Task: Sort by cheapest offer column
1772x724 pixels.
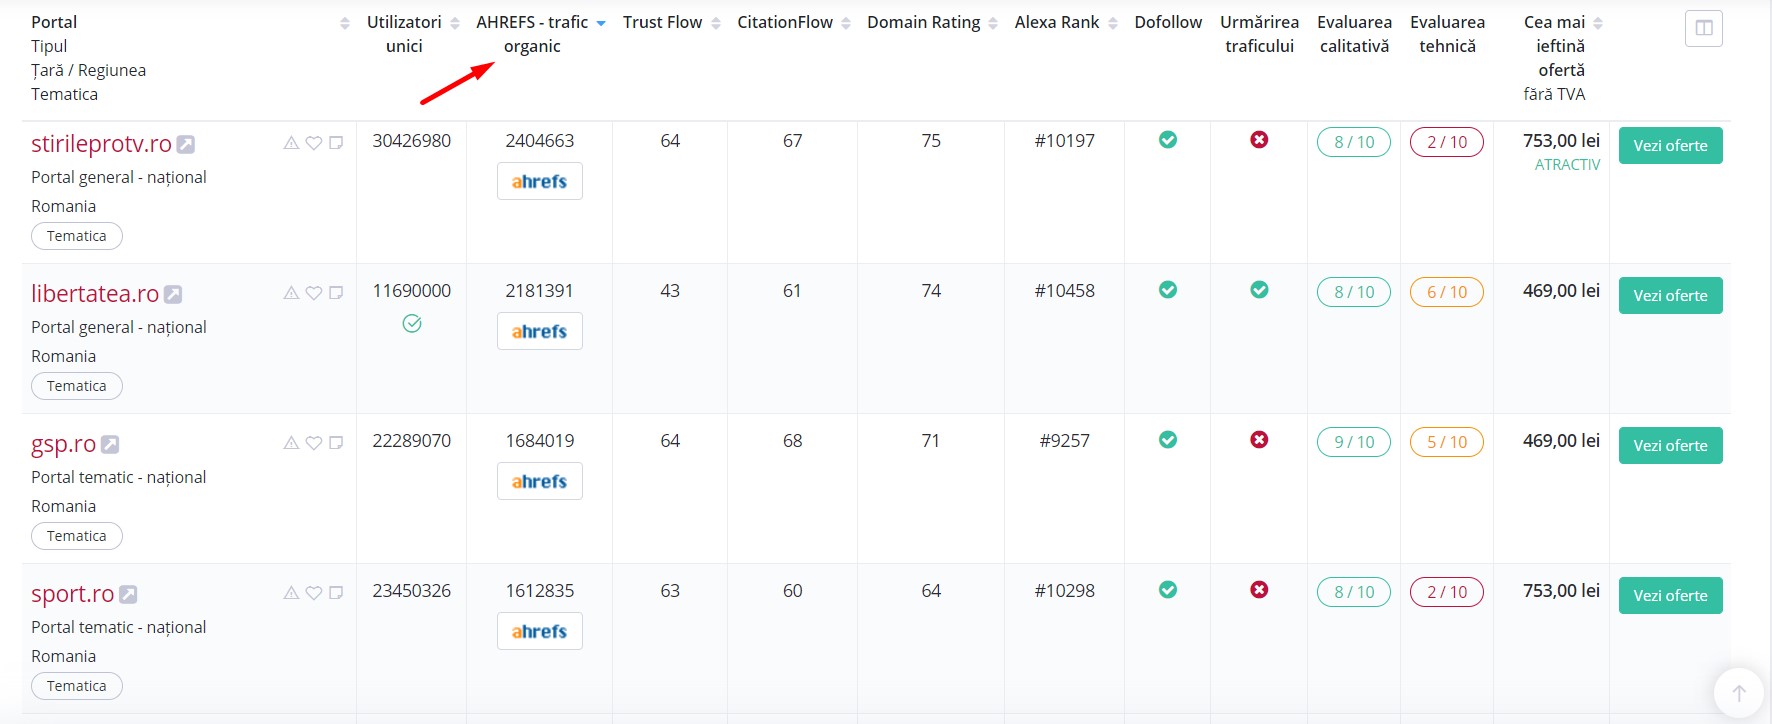Action: 1598,23
